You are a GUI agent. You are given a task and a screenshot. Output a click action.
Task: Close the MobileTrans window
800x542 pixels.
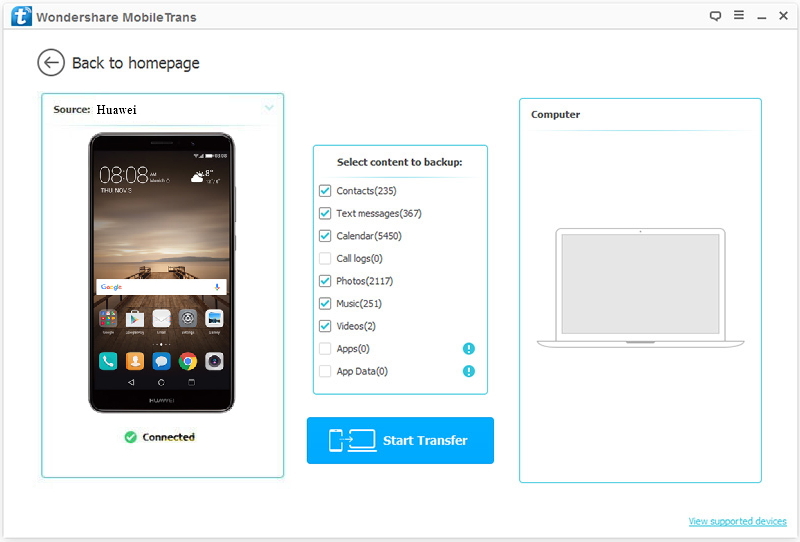[783, 16]
